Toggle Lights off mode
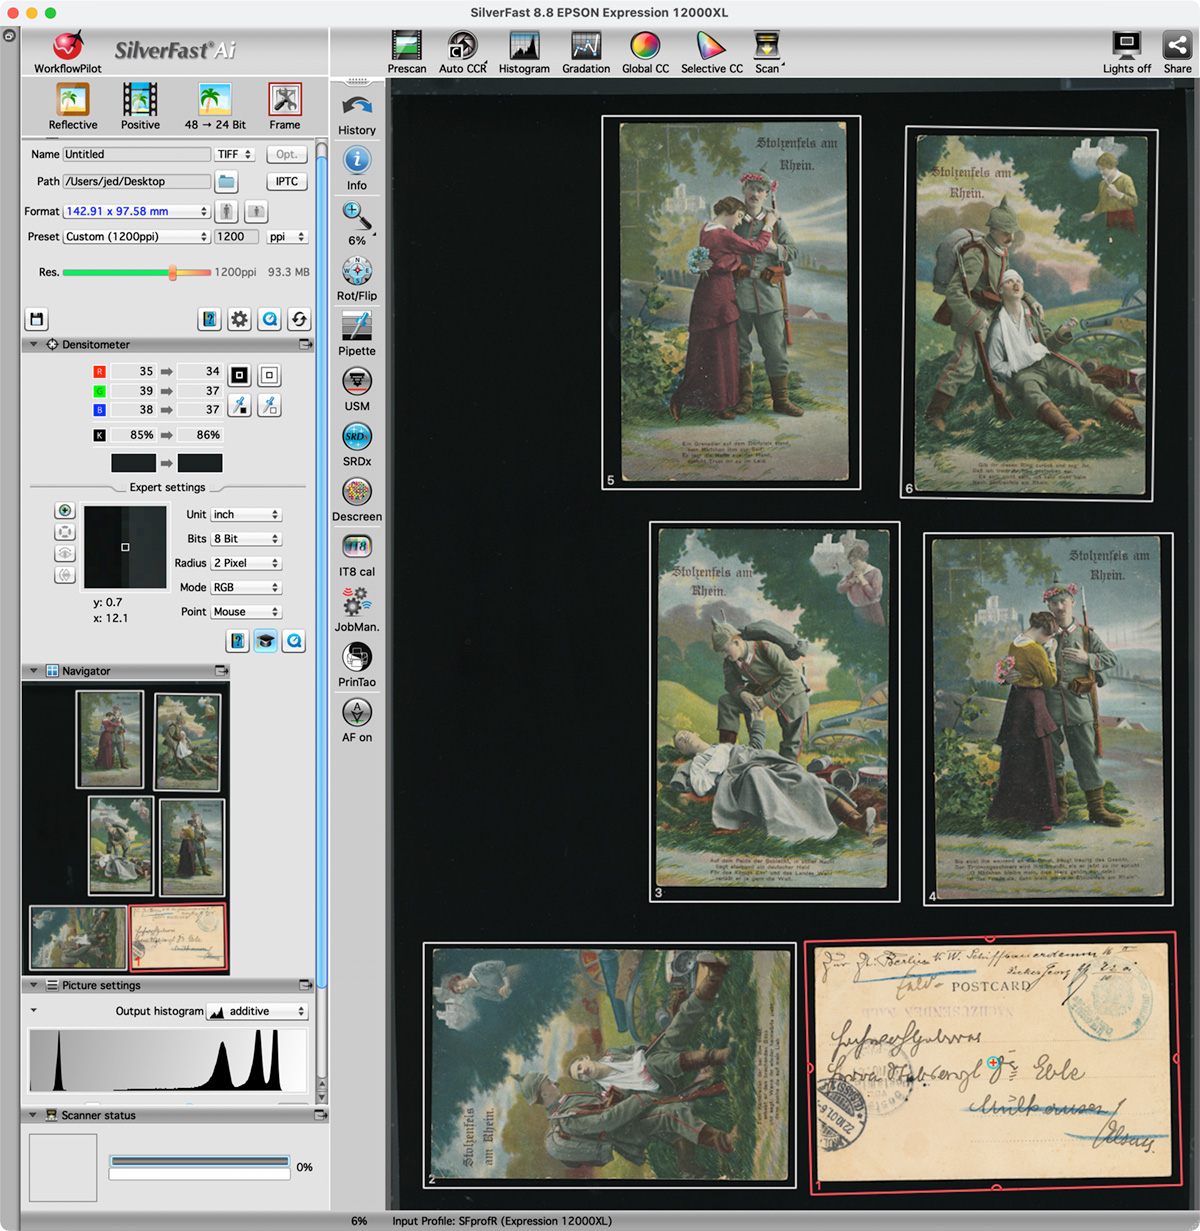1200x1231 pixels. 1127,52
